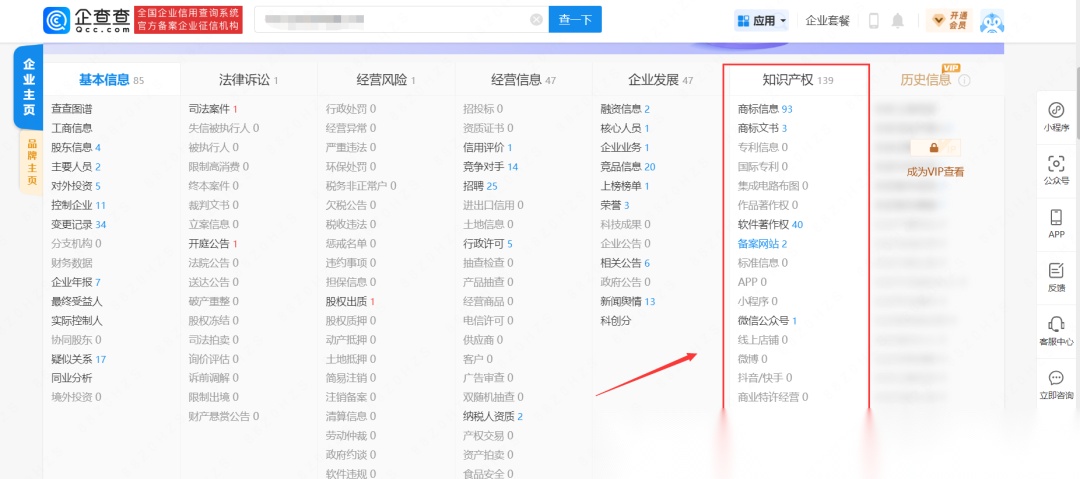Click the 查一下 search button

[575, 20]
